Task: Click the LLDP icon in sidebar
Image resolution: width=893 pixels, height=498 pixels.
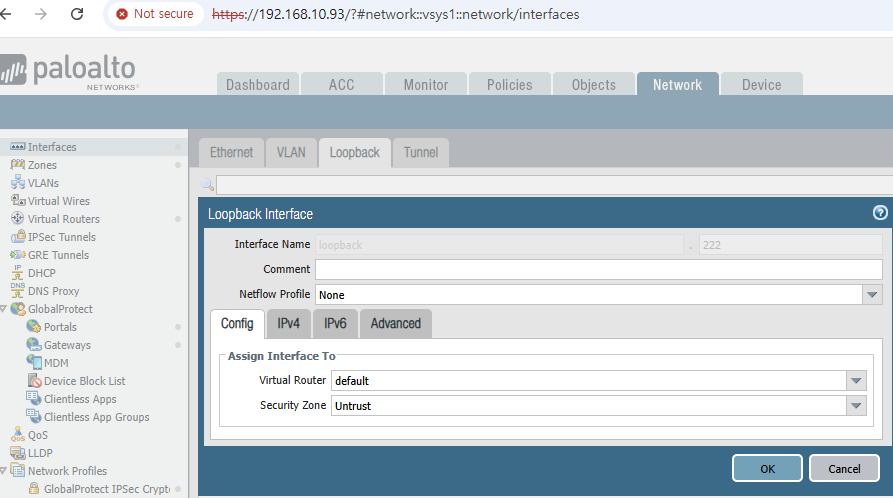Action: [18, 453]
